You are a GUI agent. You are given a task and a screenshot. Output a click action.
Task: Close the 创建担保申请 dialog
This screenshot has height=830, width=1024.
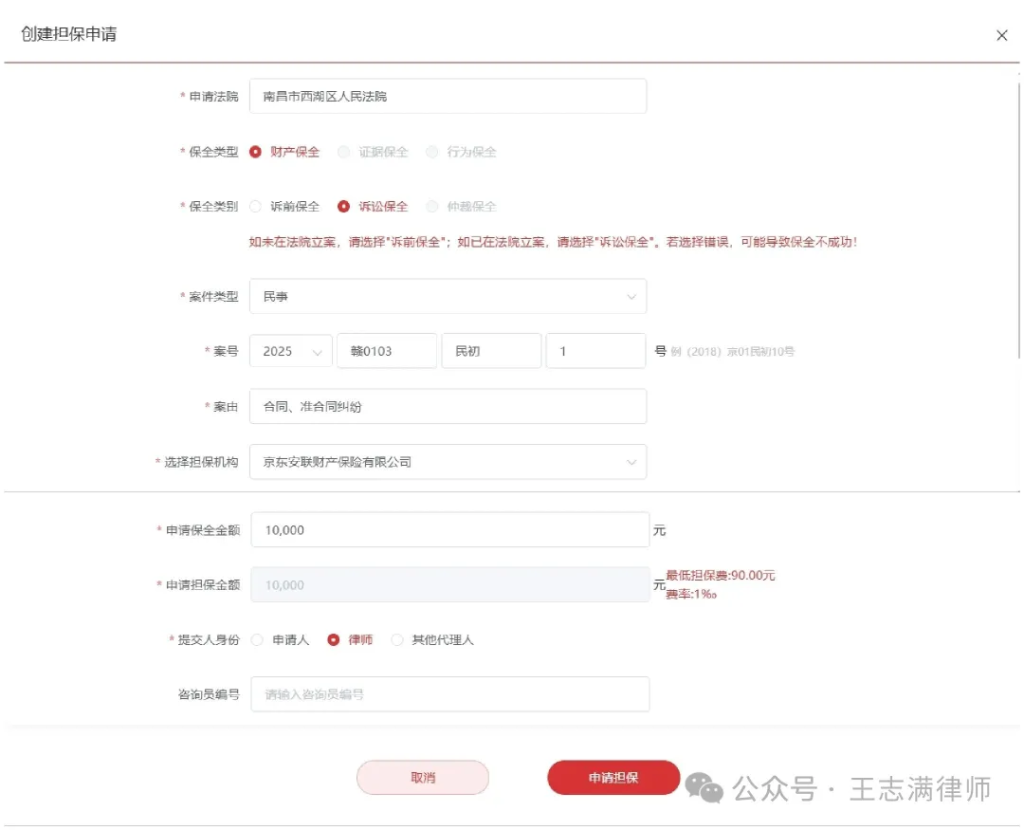[x=1001, y=35]
